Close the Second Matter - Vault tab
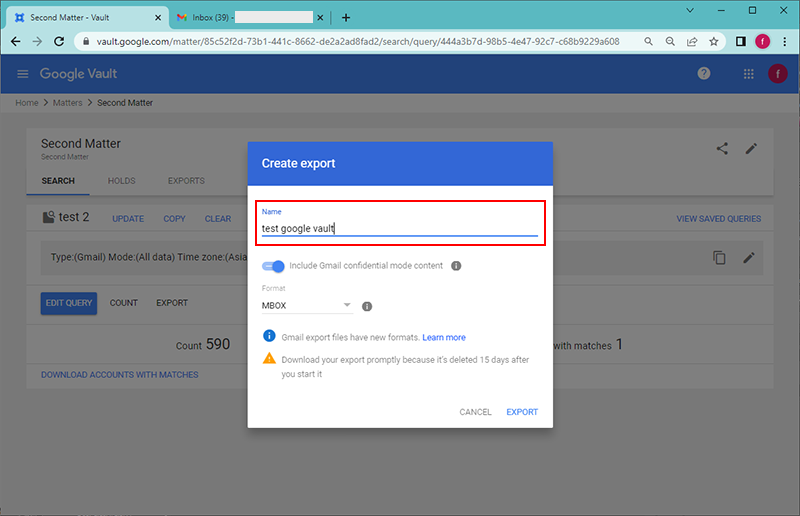This screenshot has width=800, height=516. point(158,18)
